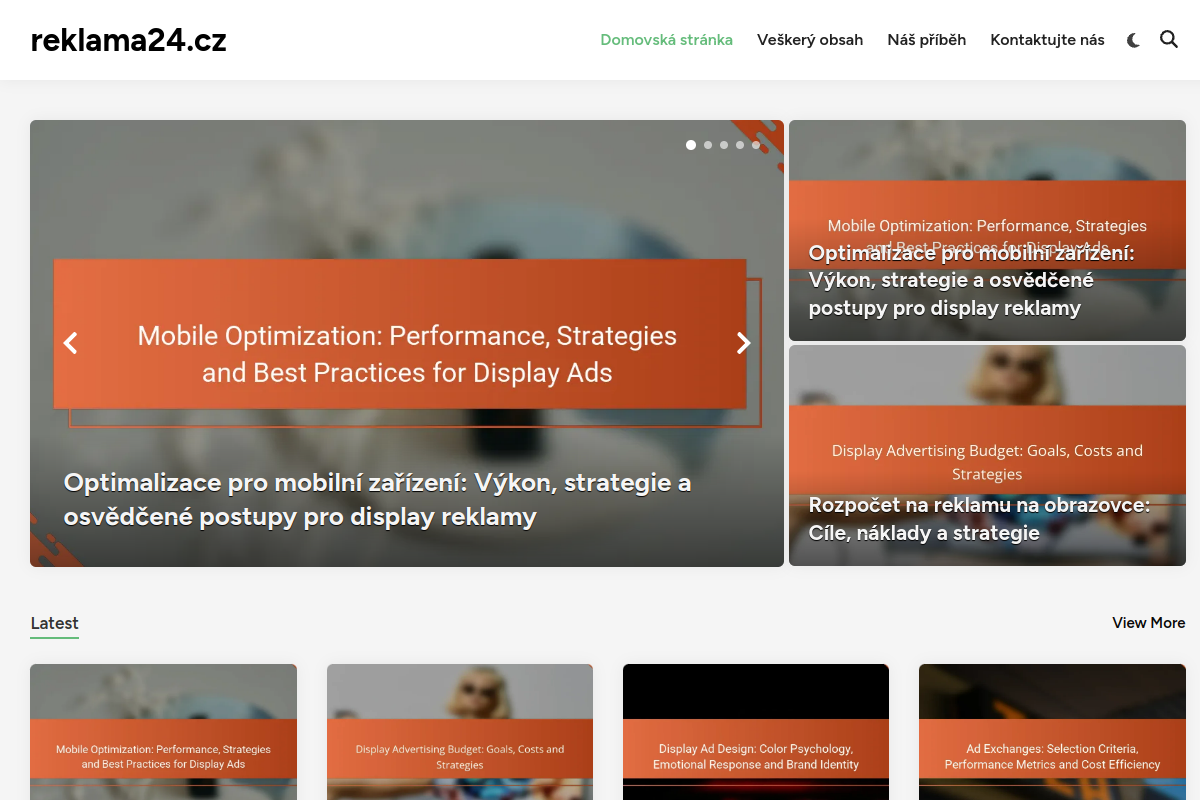The height and width of the screenshot is (800, 1200).
Task: Select the fourth slider dot
Action: tap(740, 145)
